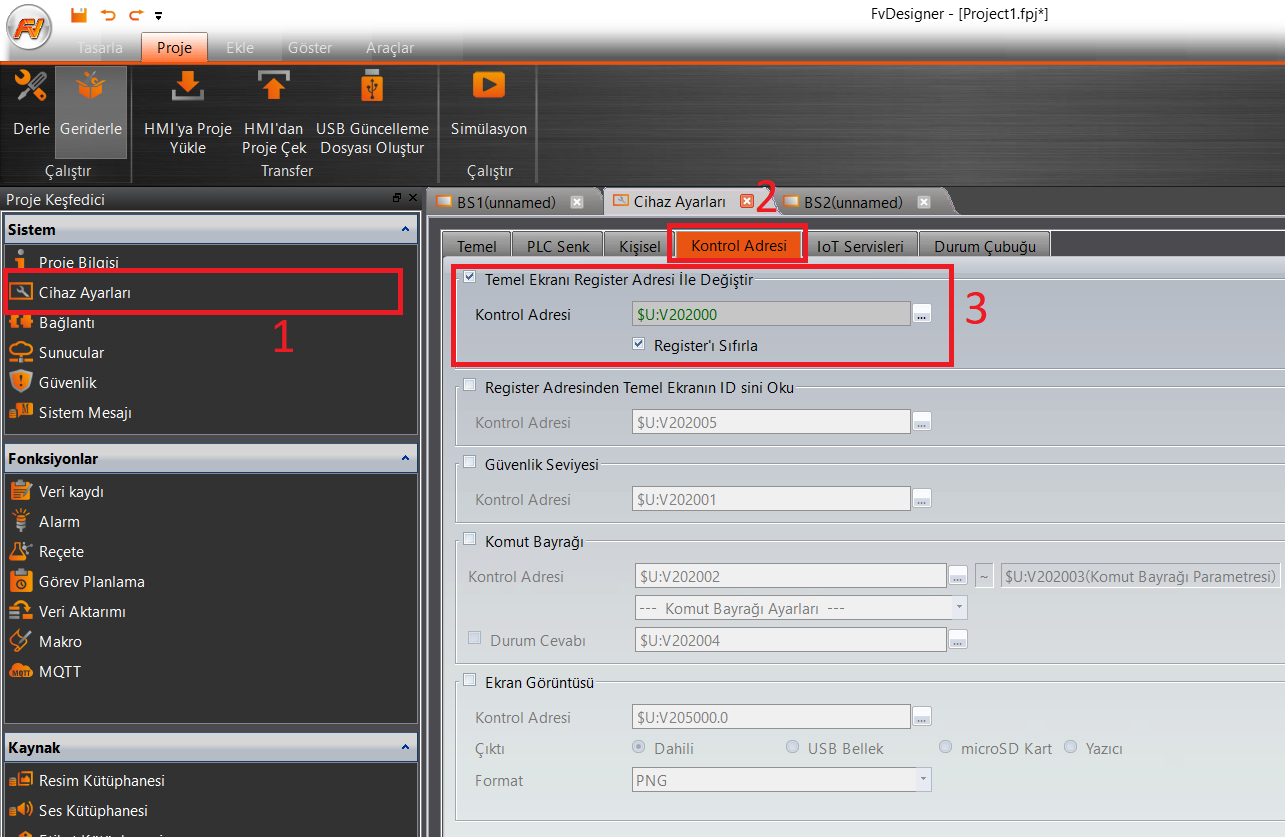Open quick access toolbar customize arrow

tap(158, 15)
